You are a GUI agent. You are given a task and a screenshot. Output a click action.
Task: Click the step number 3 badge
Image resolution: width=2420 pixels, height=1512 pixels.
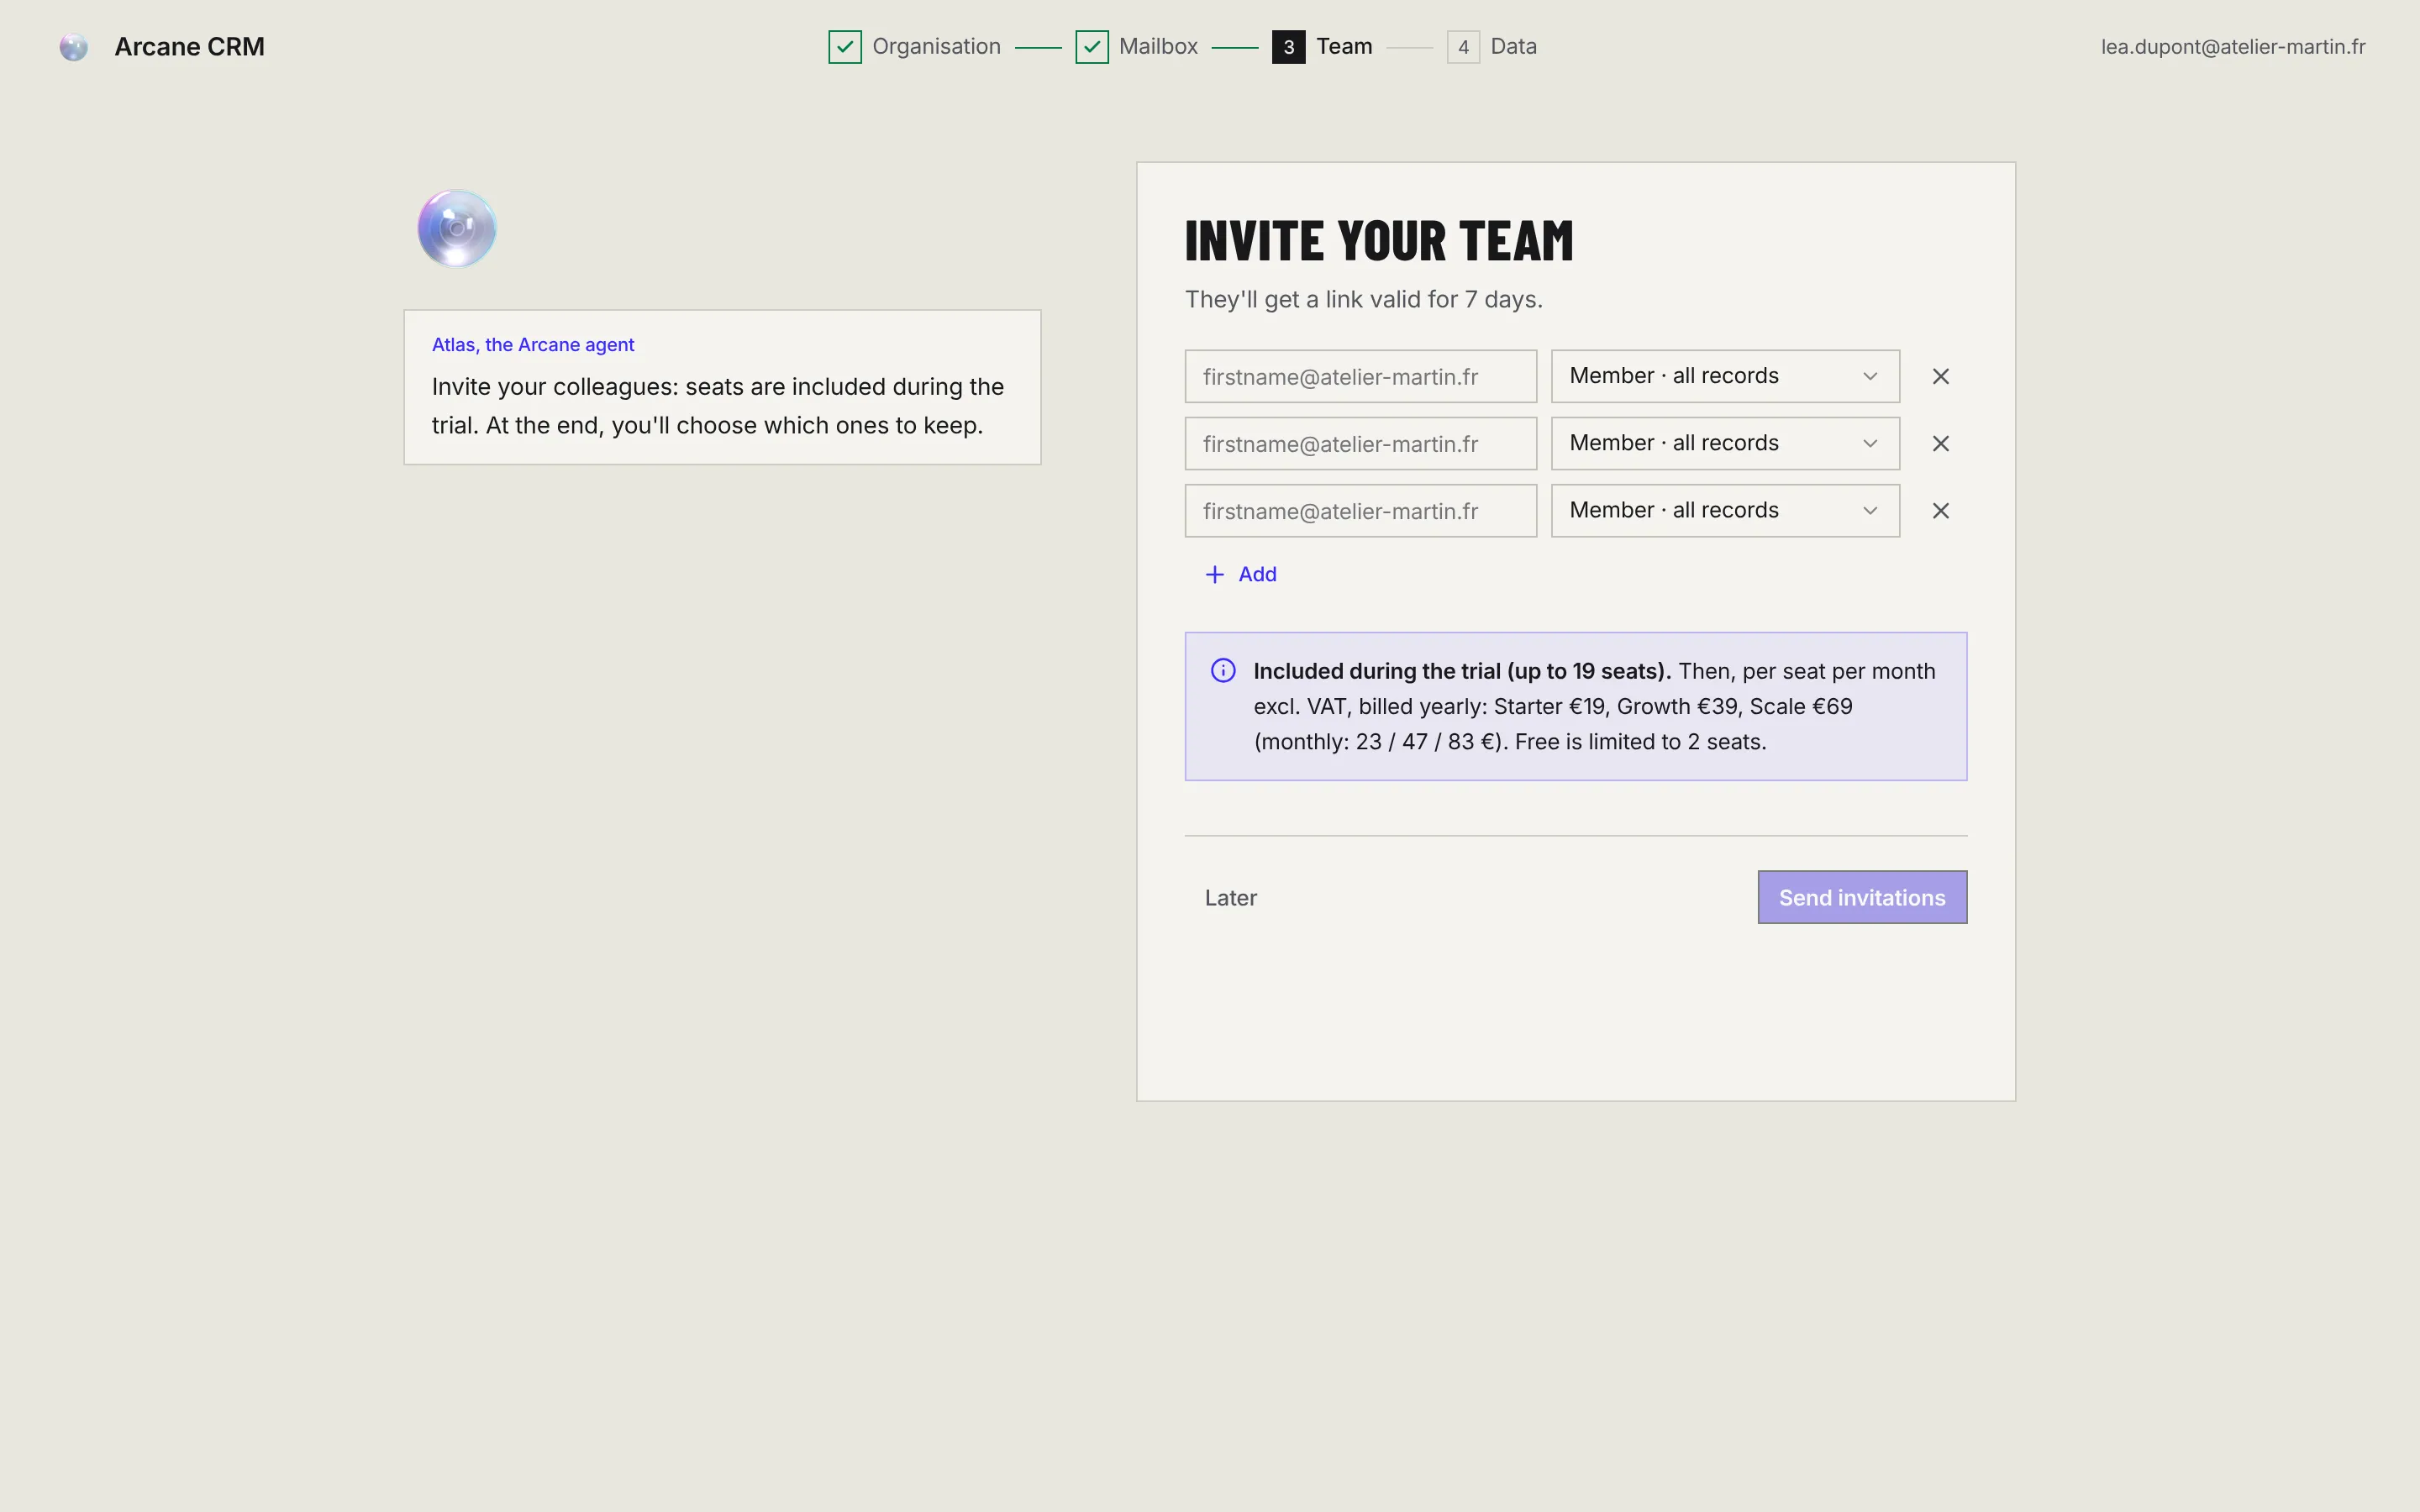coord(1288,47)
